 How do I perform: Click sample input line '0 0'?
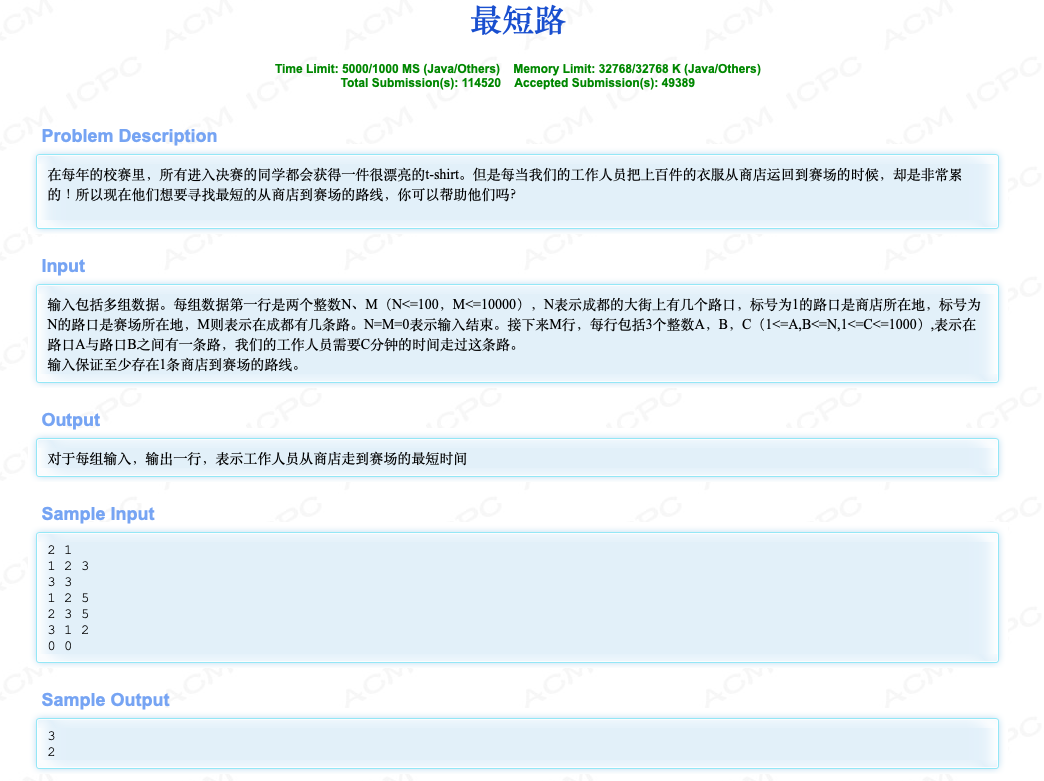59,646
